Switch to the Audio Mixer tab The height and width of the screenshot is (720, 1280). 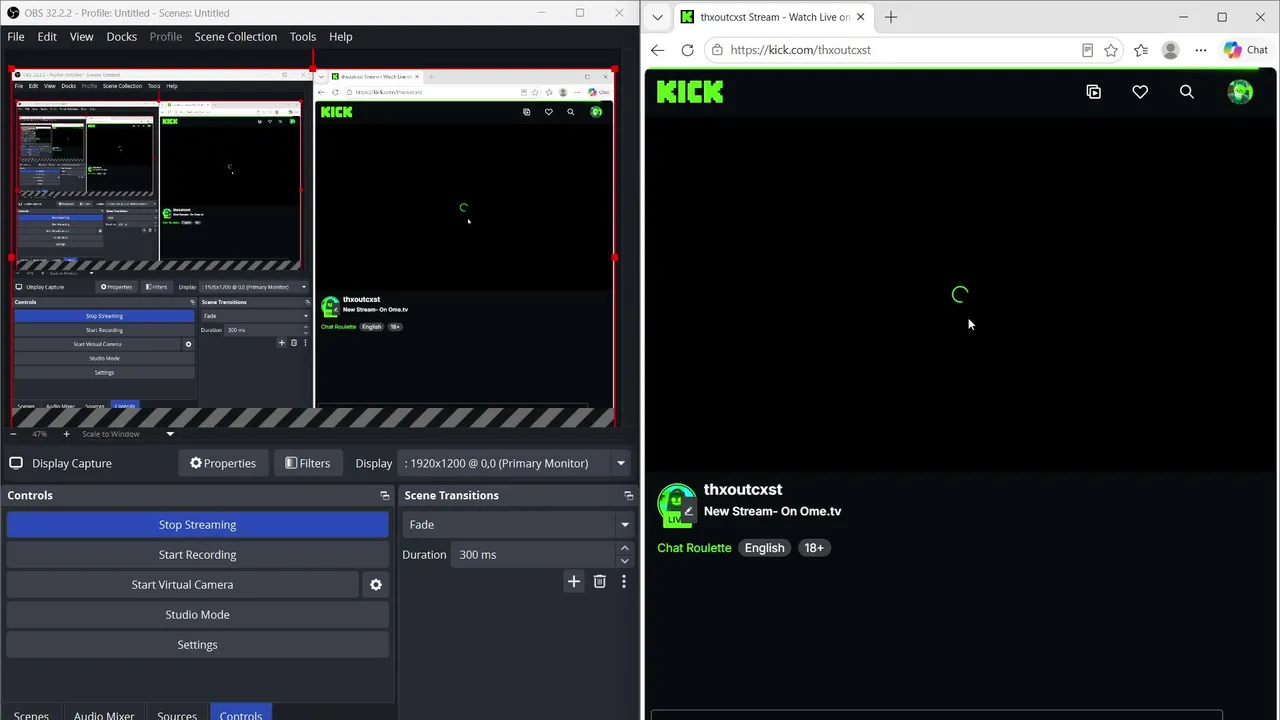[104, 716]
